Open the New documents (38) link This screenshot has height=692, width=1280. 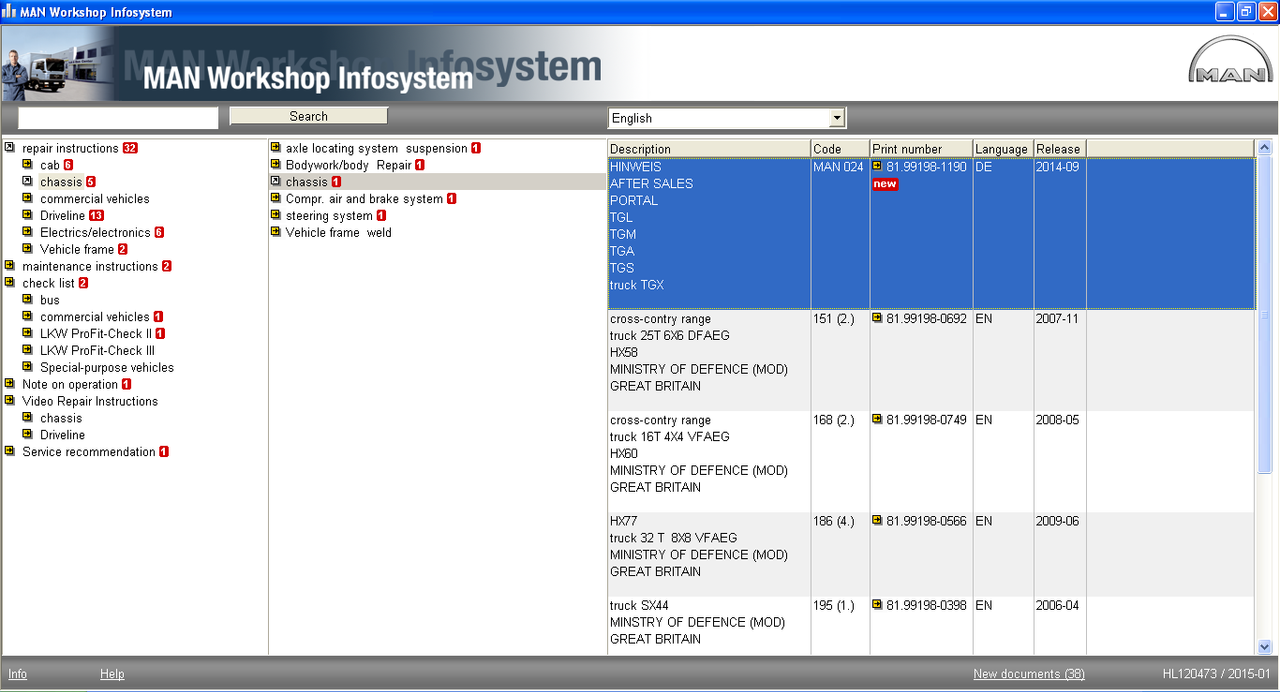(1029, 674)
